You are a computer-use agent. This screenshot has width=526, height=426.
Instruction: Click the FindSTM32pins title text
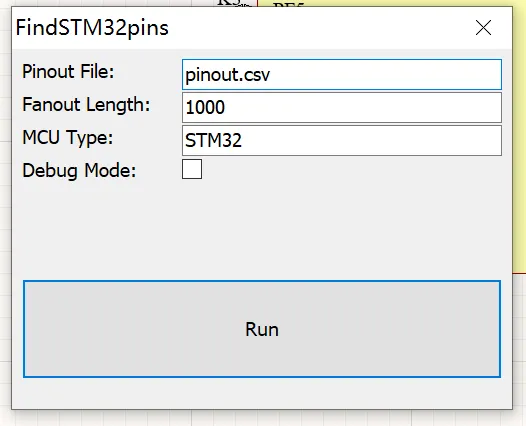pyautogui.click(x=92, y=28)
